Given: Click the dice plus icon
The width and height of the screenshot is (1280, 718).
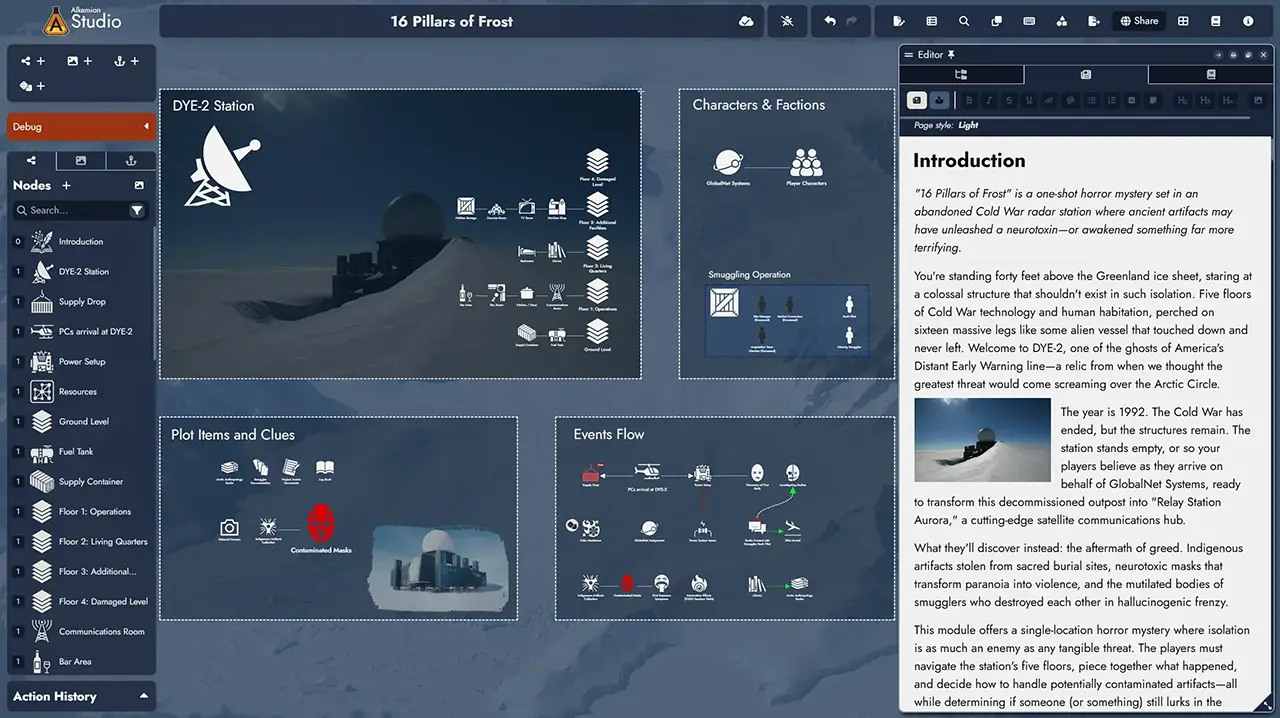Looking at the screenshot, I should (33, 86).
